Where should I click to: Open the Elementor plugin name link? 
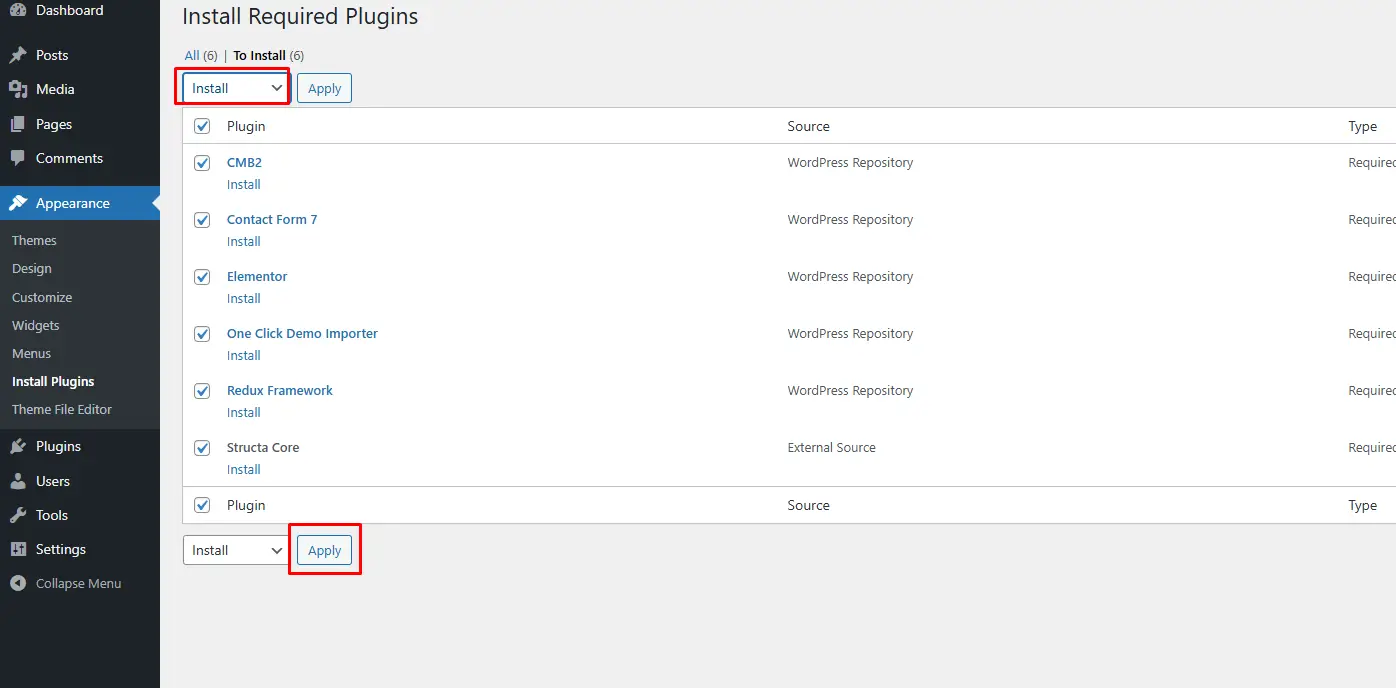(x=257, y=276)
